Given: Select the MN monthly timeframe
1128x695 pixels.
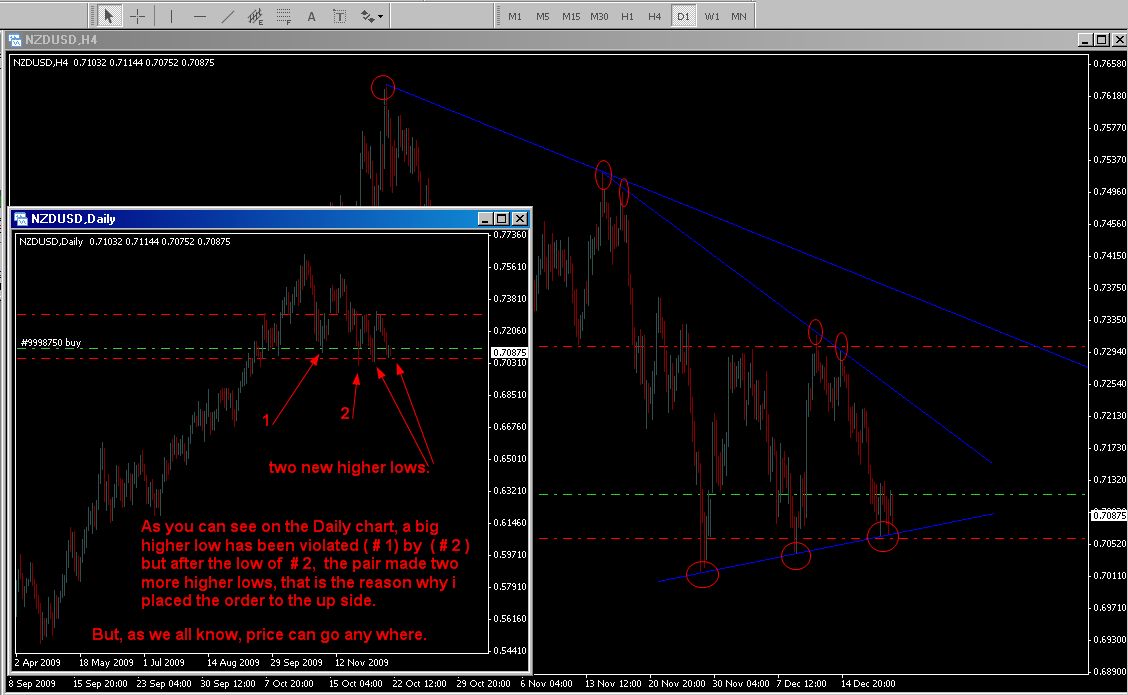Looking at the screenshot, I should tap(738, 16).
